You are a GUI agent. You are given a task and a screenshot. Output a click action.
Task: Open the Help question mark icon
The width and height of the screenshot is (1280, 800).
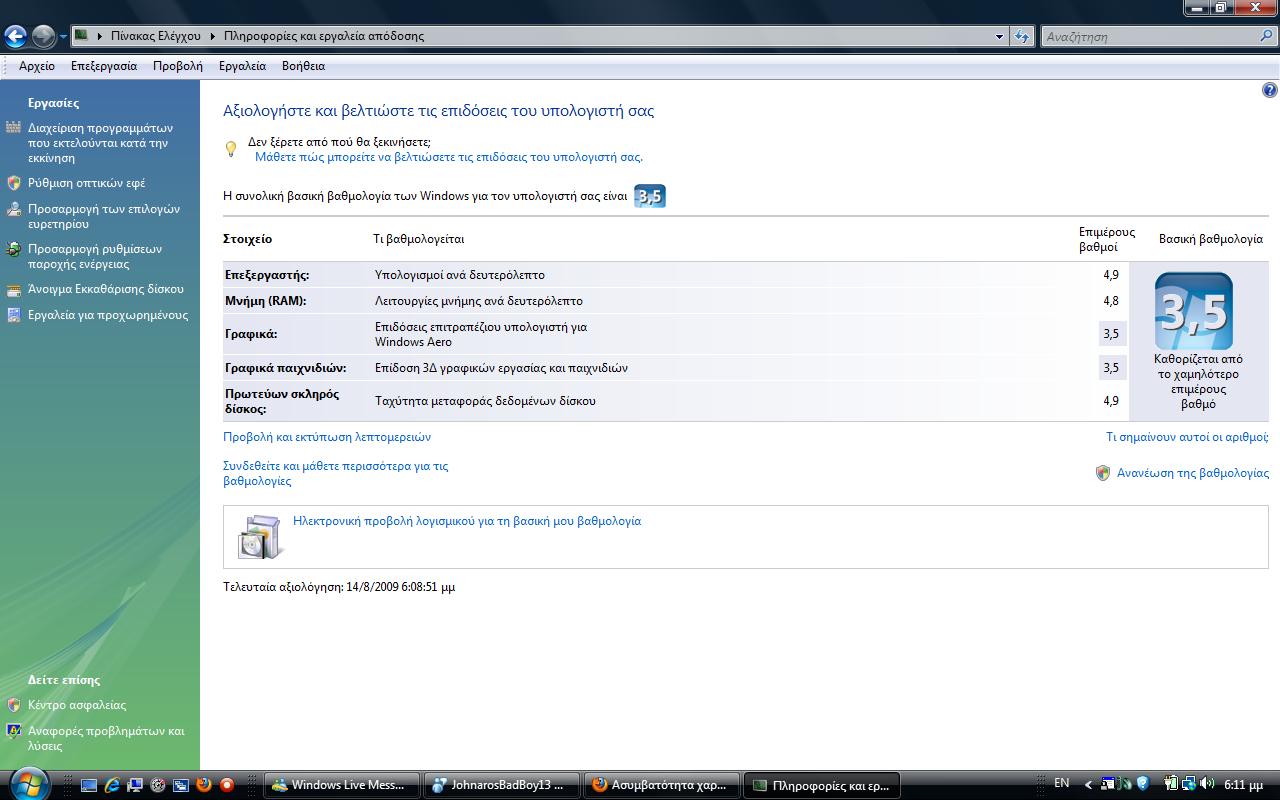click(1269, 90)
